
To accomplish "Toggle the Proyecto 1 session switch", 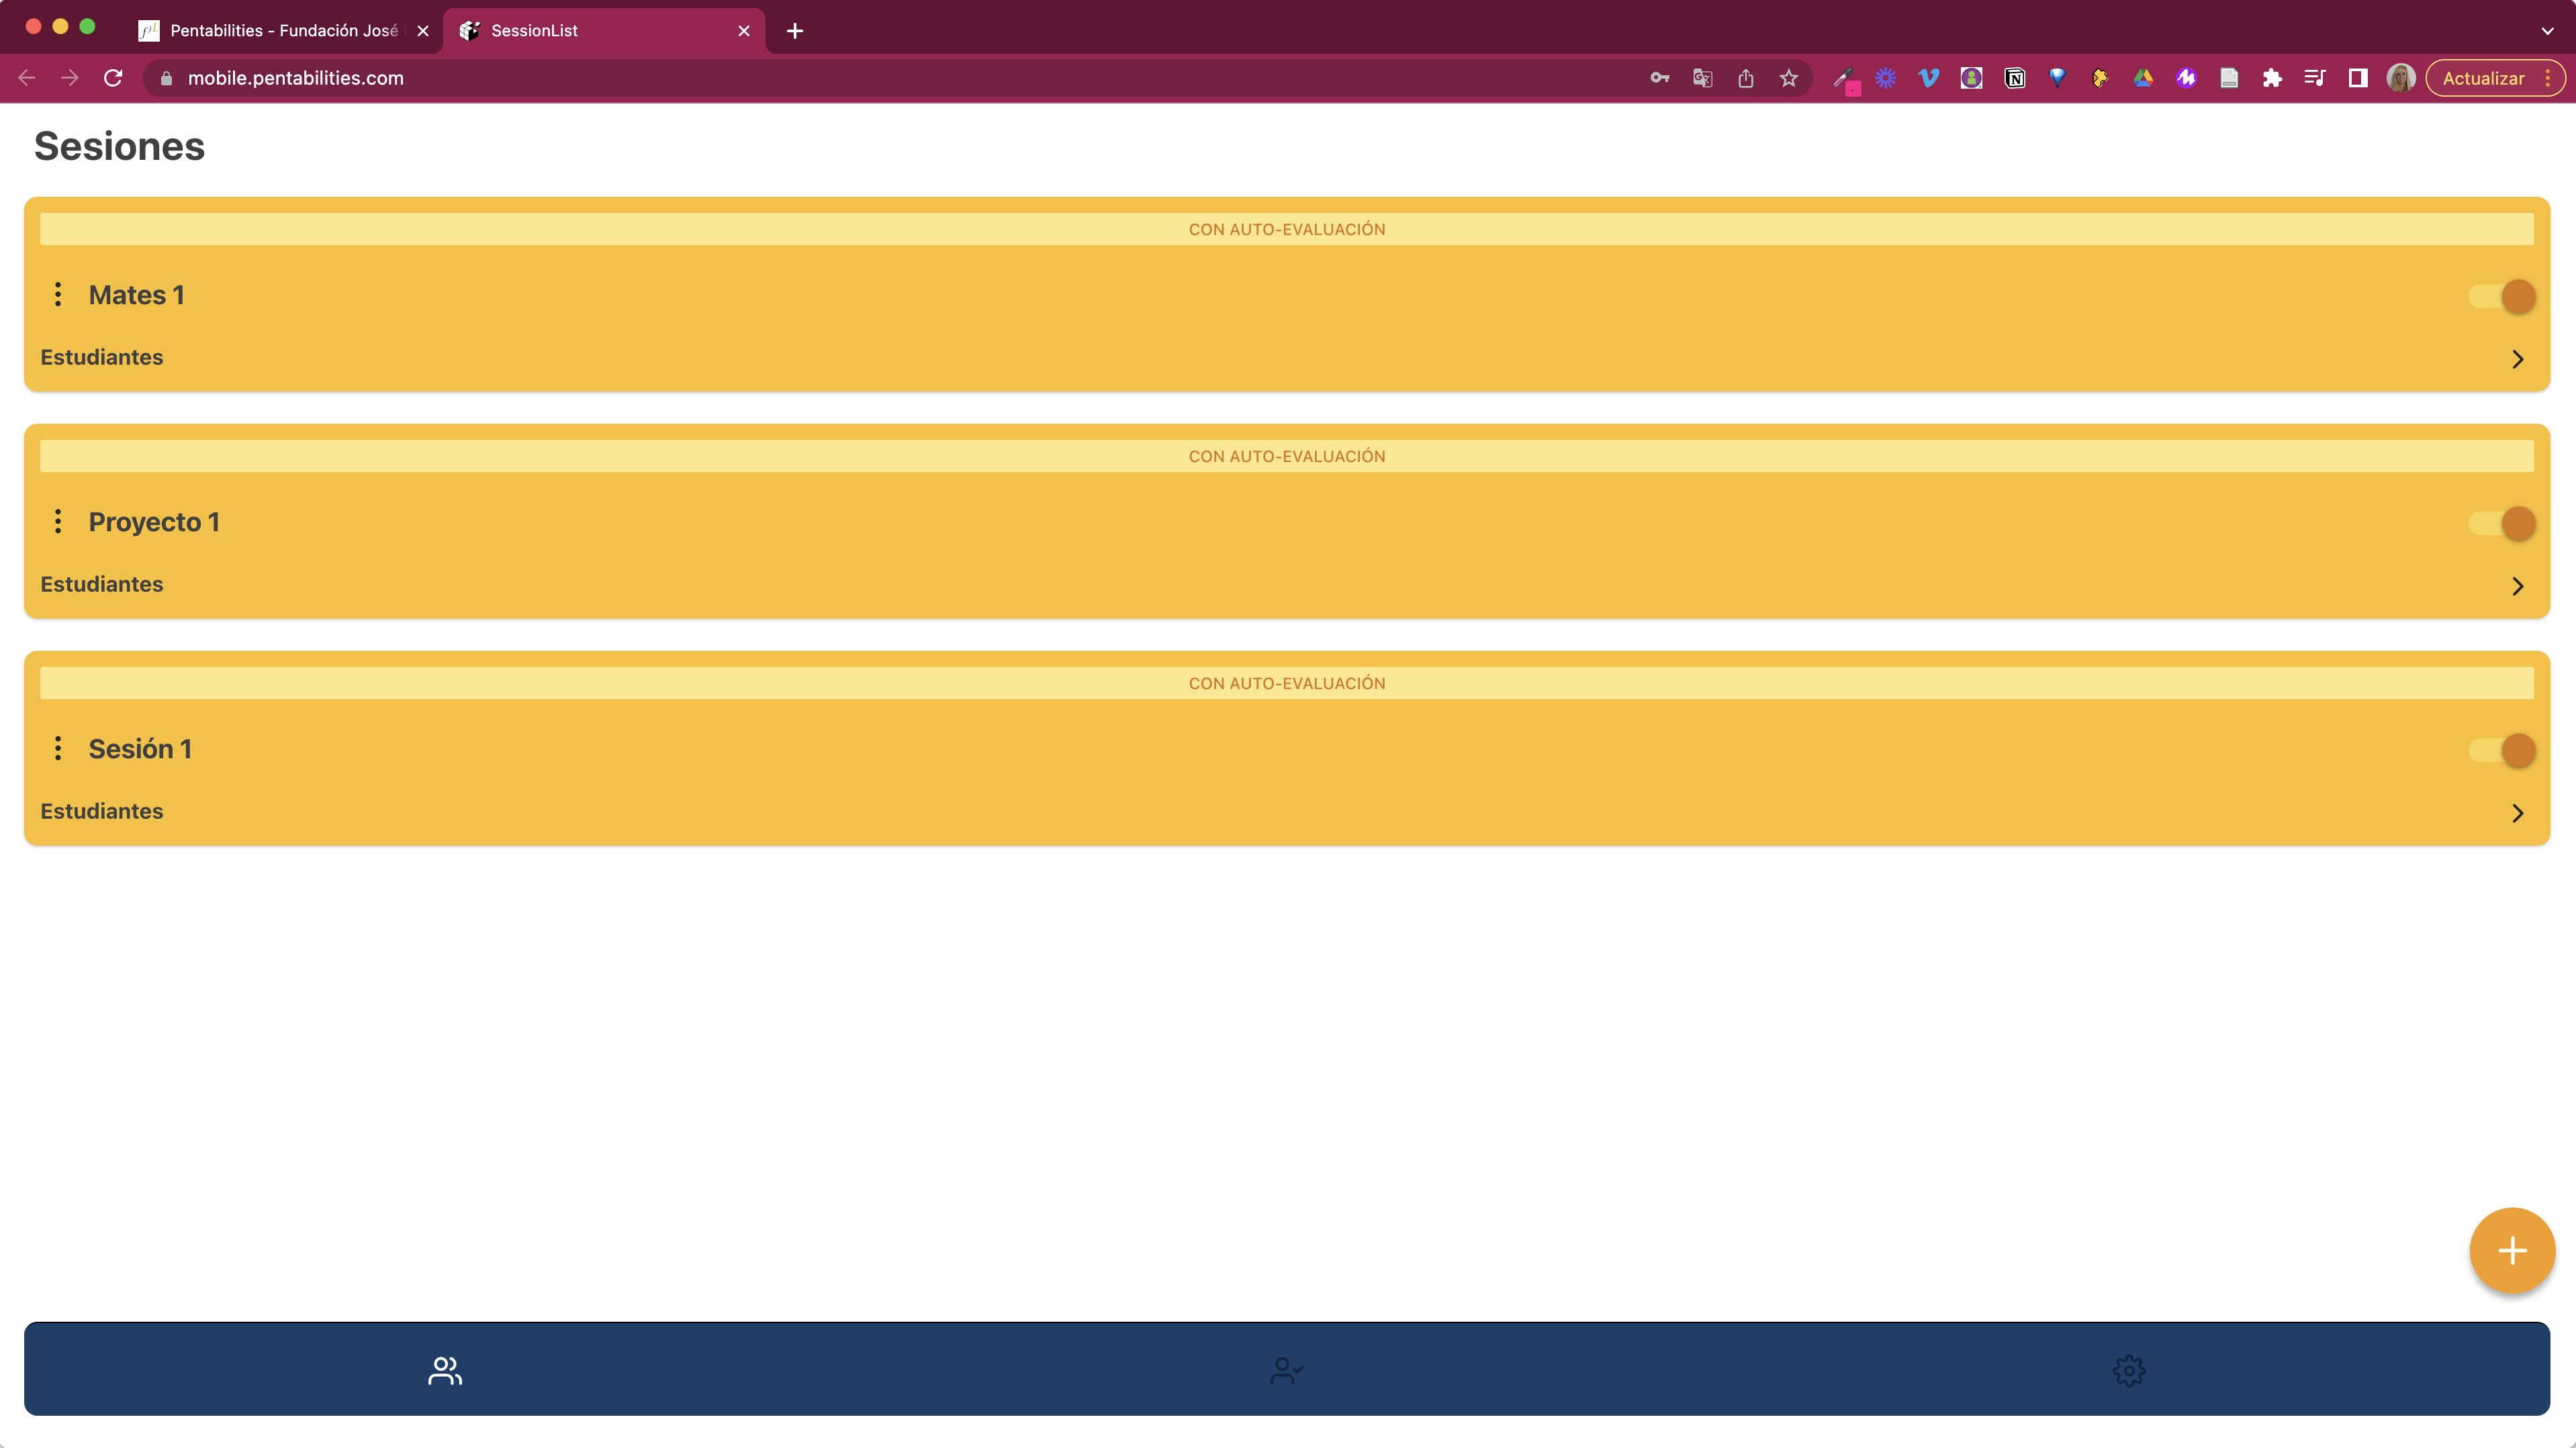I will [2502, 523].
